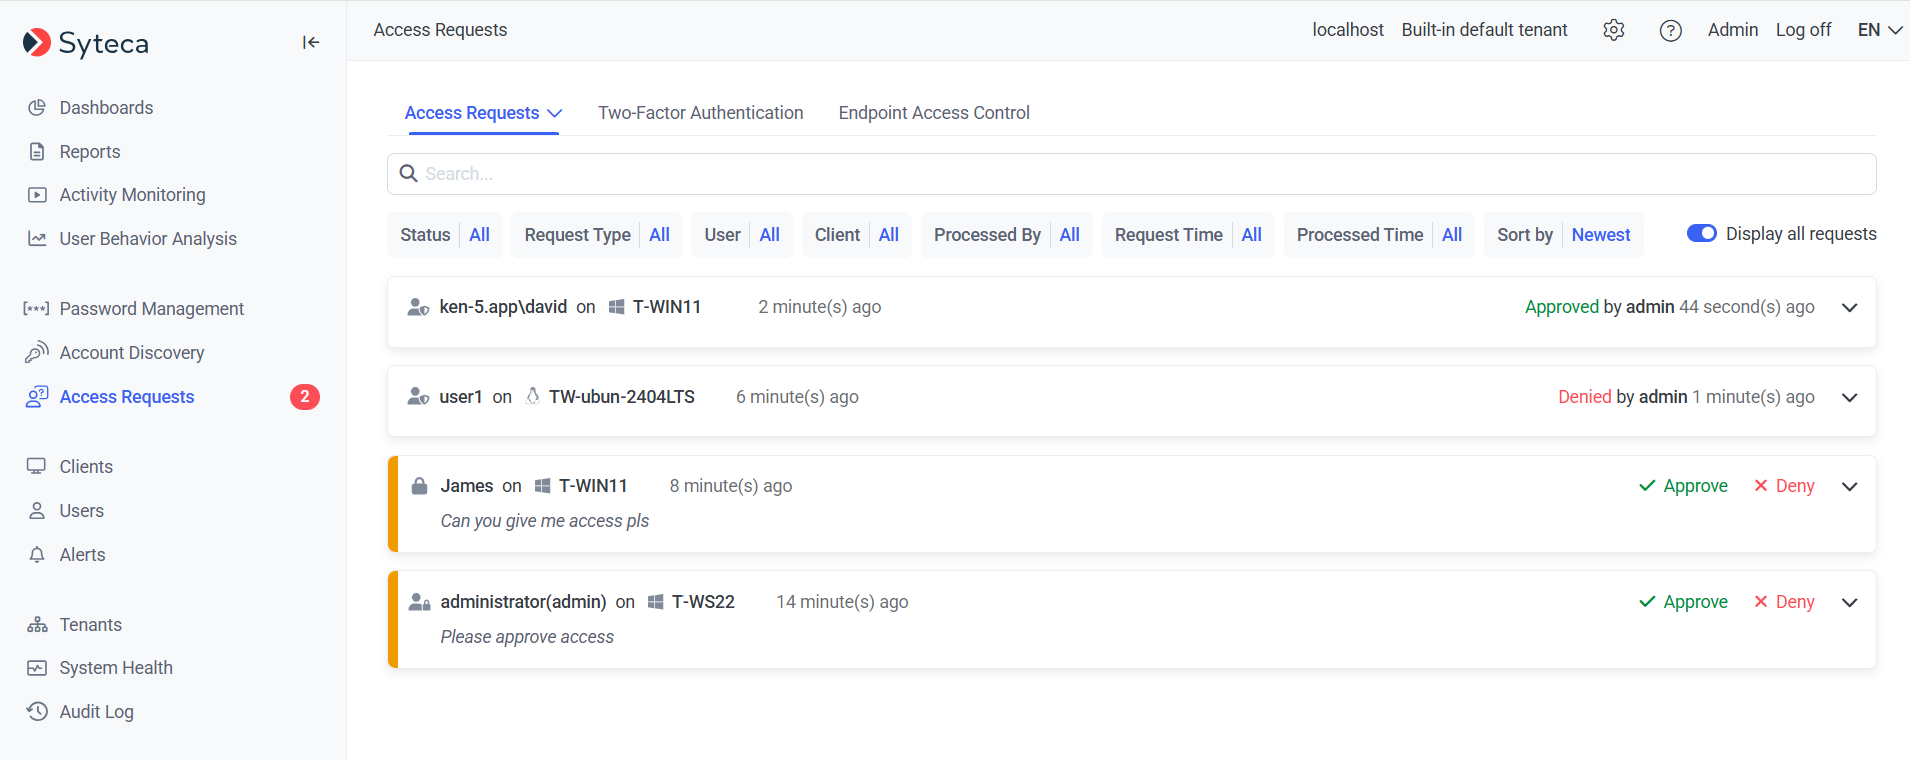This screenshot has width=1910, height=760.
Task: Click the Audit Log history icon
Action: tap(37, 712)
